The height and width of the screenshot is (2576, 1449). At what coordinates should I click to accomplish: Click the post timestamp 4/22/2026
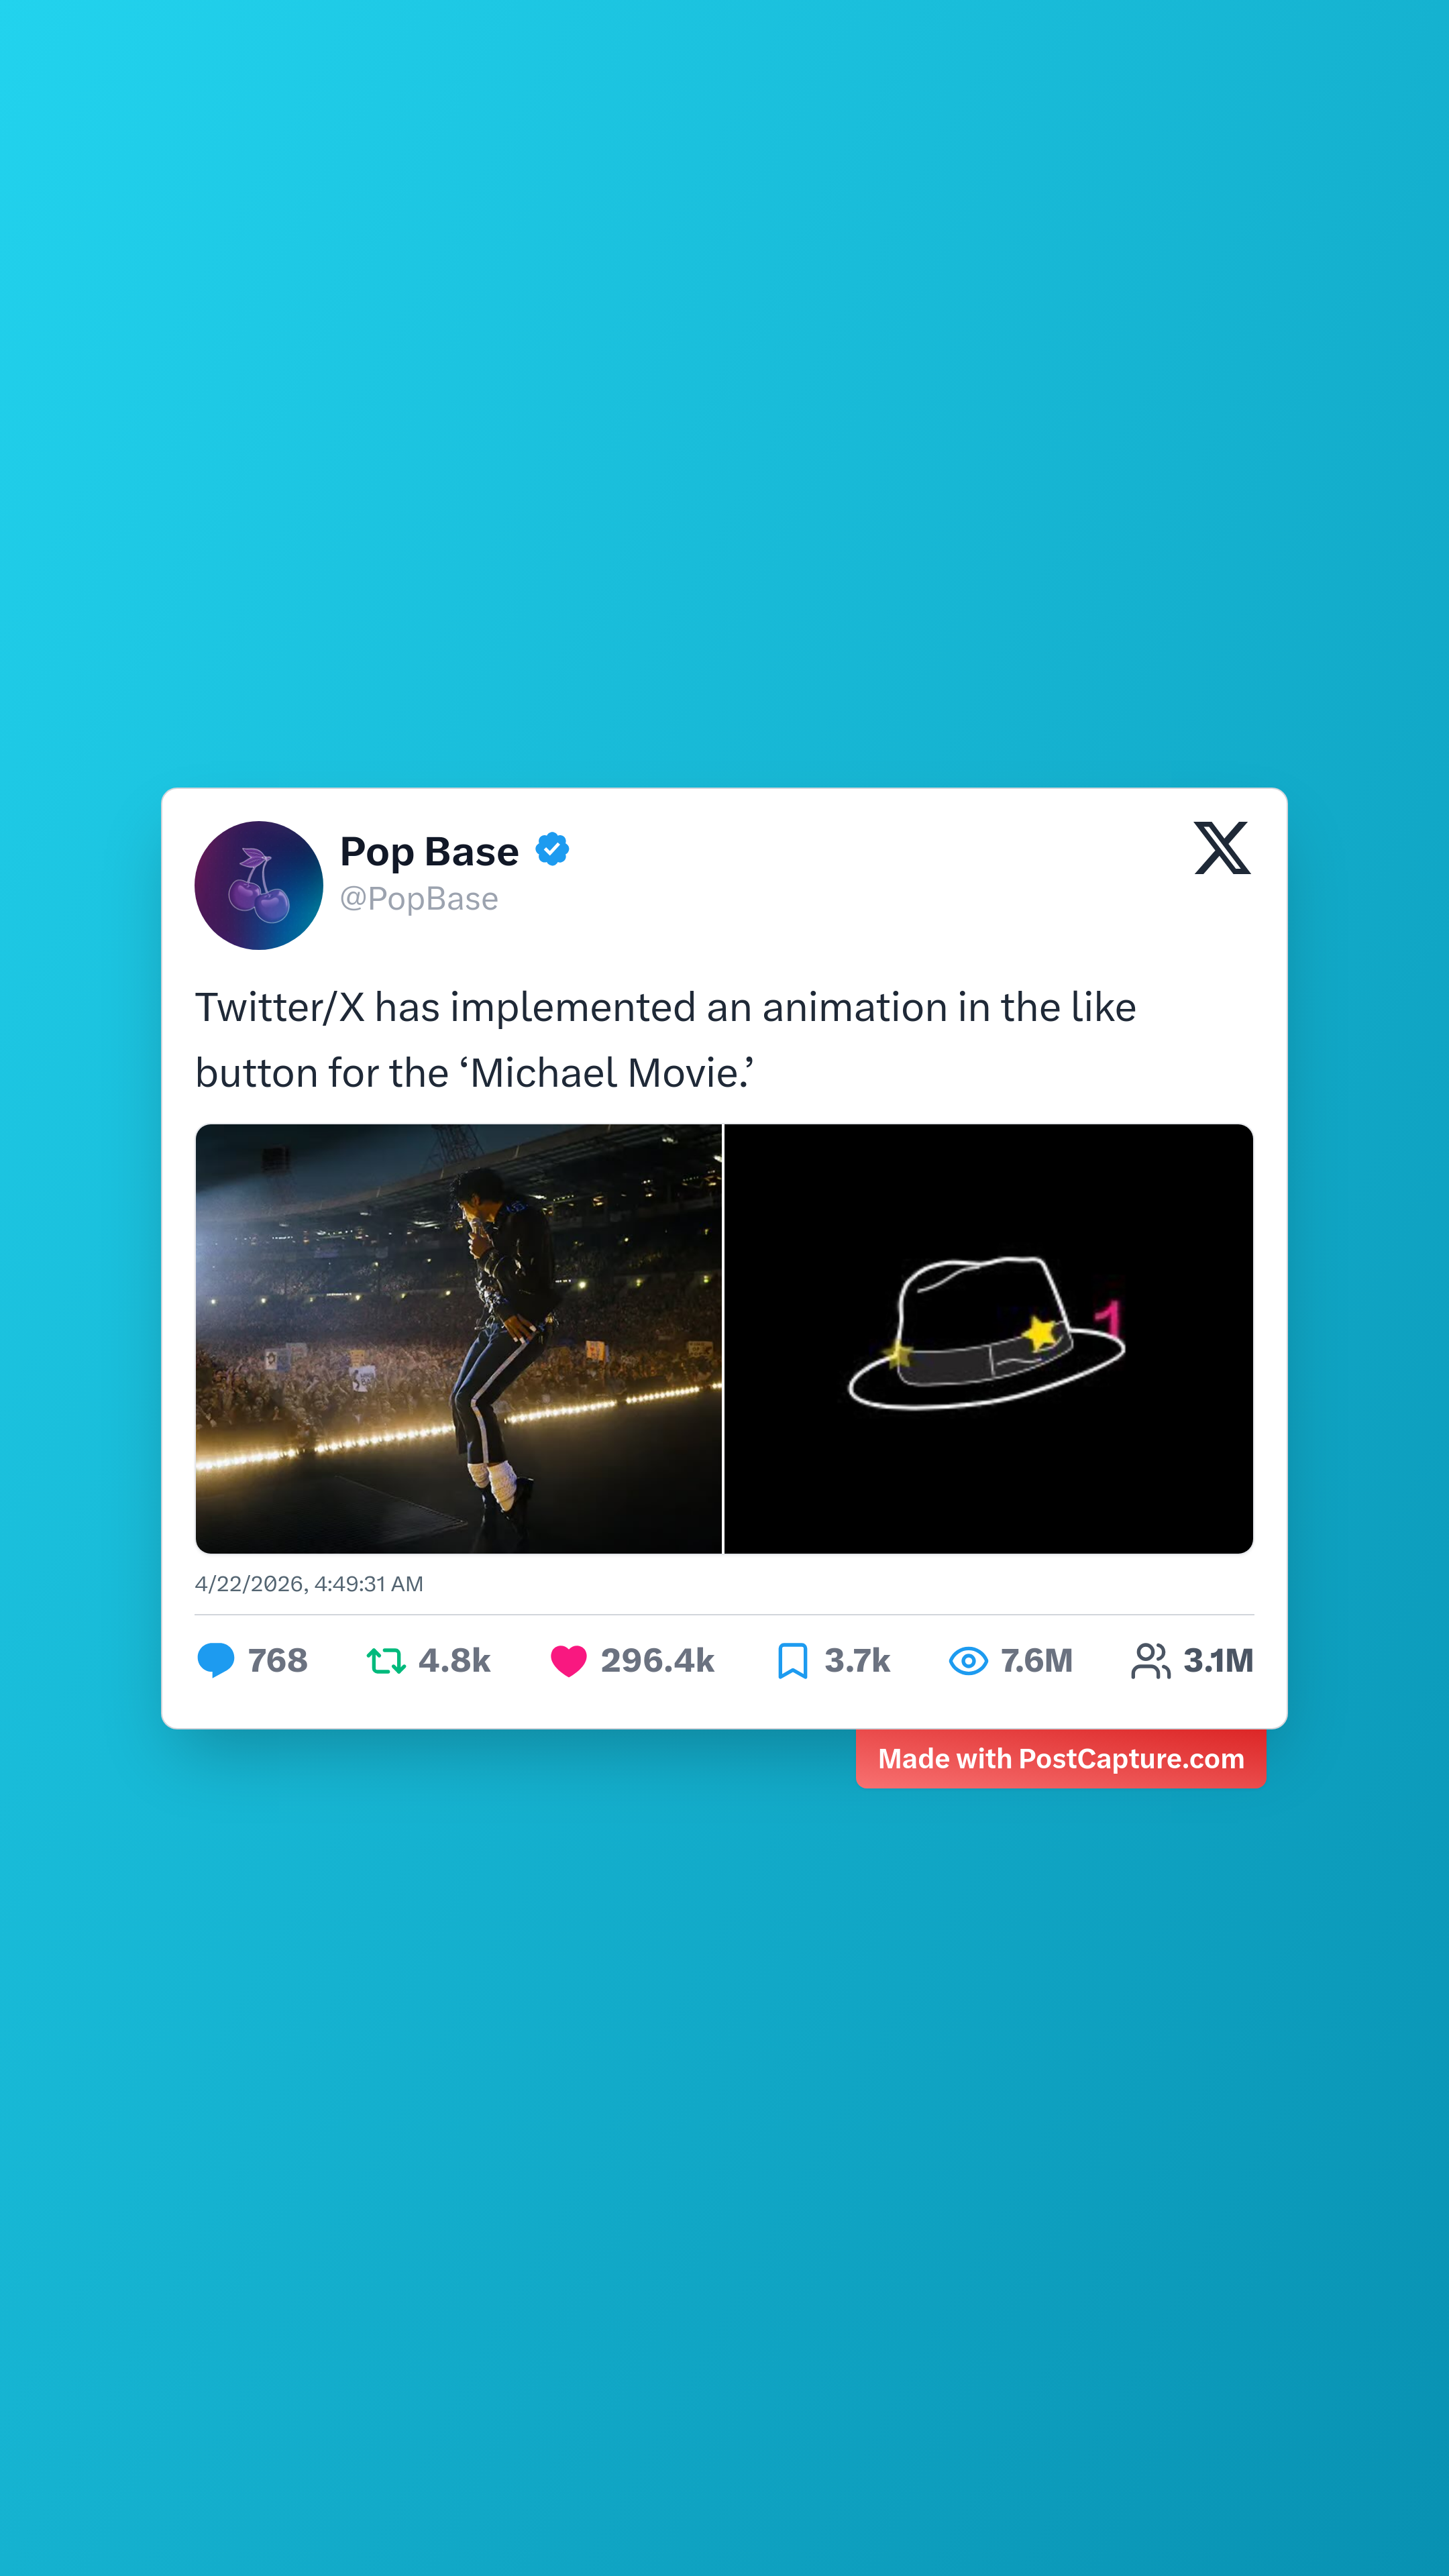coord(309,1584)
